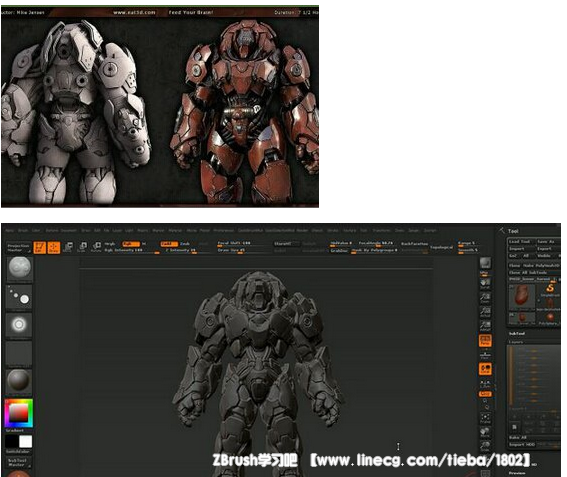The width and height of the screenshot is (567, 477).
Task: Pick a color in the color picker
Action: 19,413
